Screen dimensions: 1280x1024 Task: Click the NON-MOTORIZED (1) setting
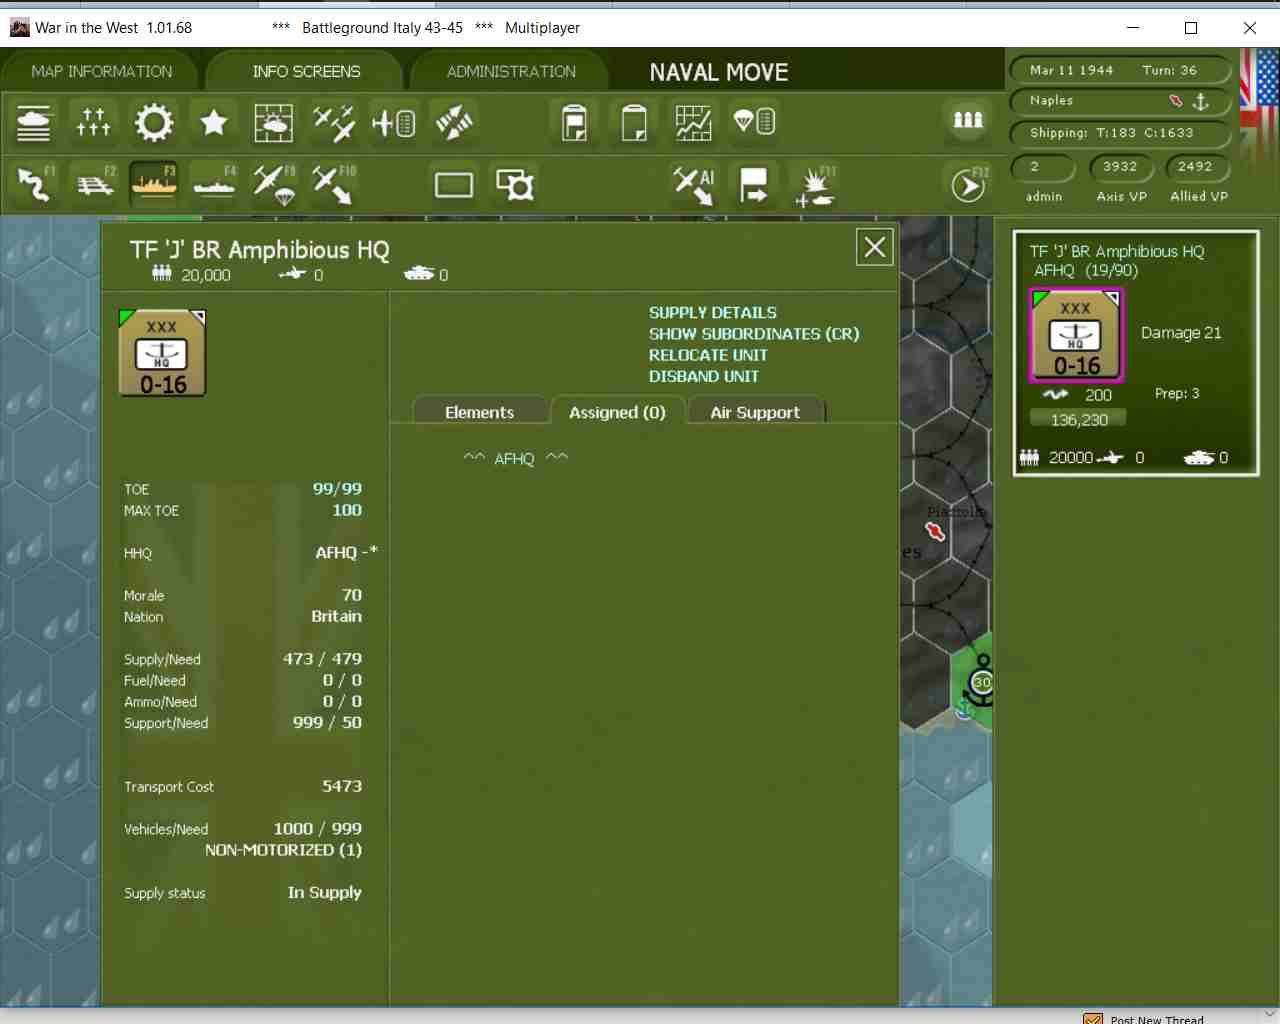coord(284,850)
